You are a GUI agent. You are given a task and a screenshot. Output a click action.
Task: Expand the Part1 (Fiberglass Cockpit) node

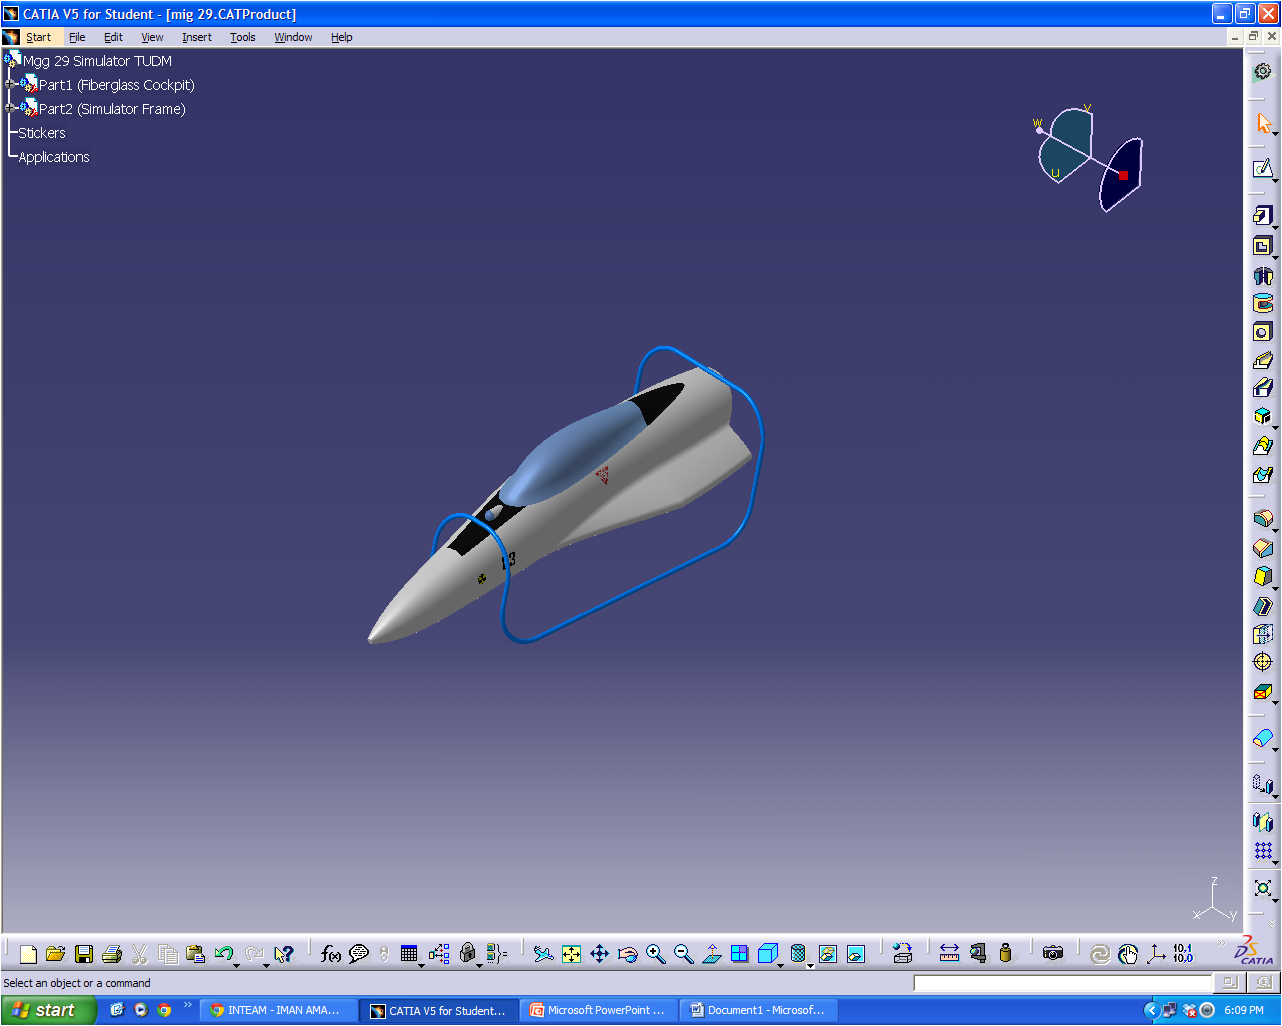pyautogui.click(x=10, y=85)
